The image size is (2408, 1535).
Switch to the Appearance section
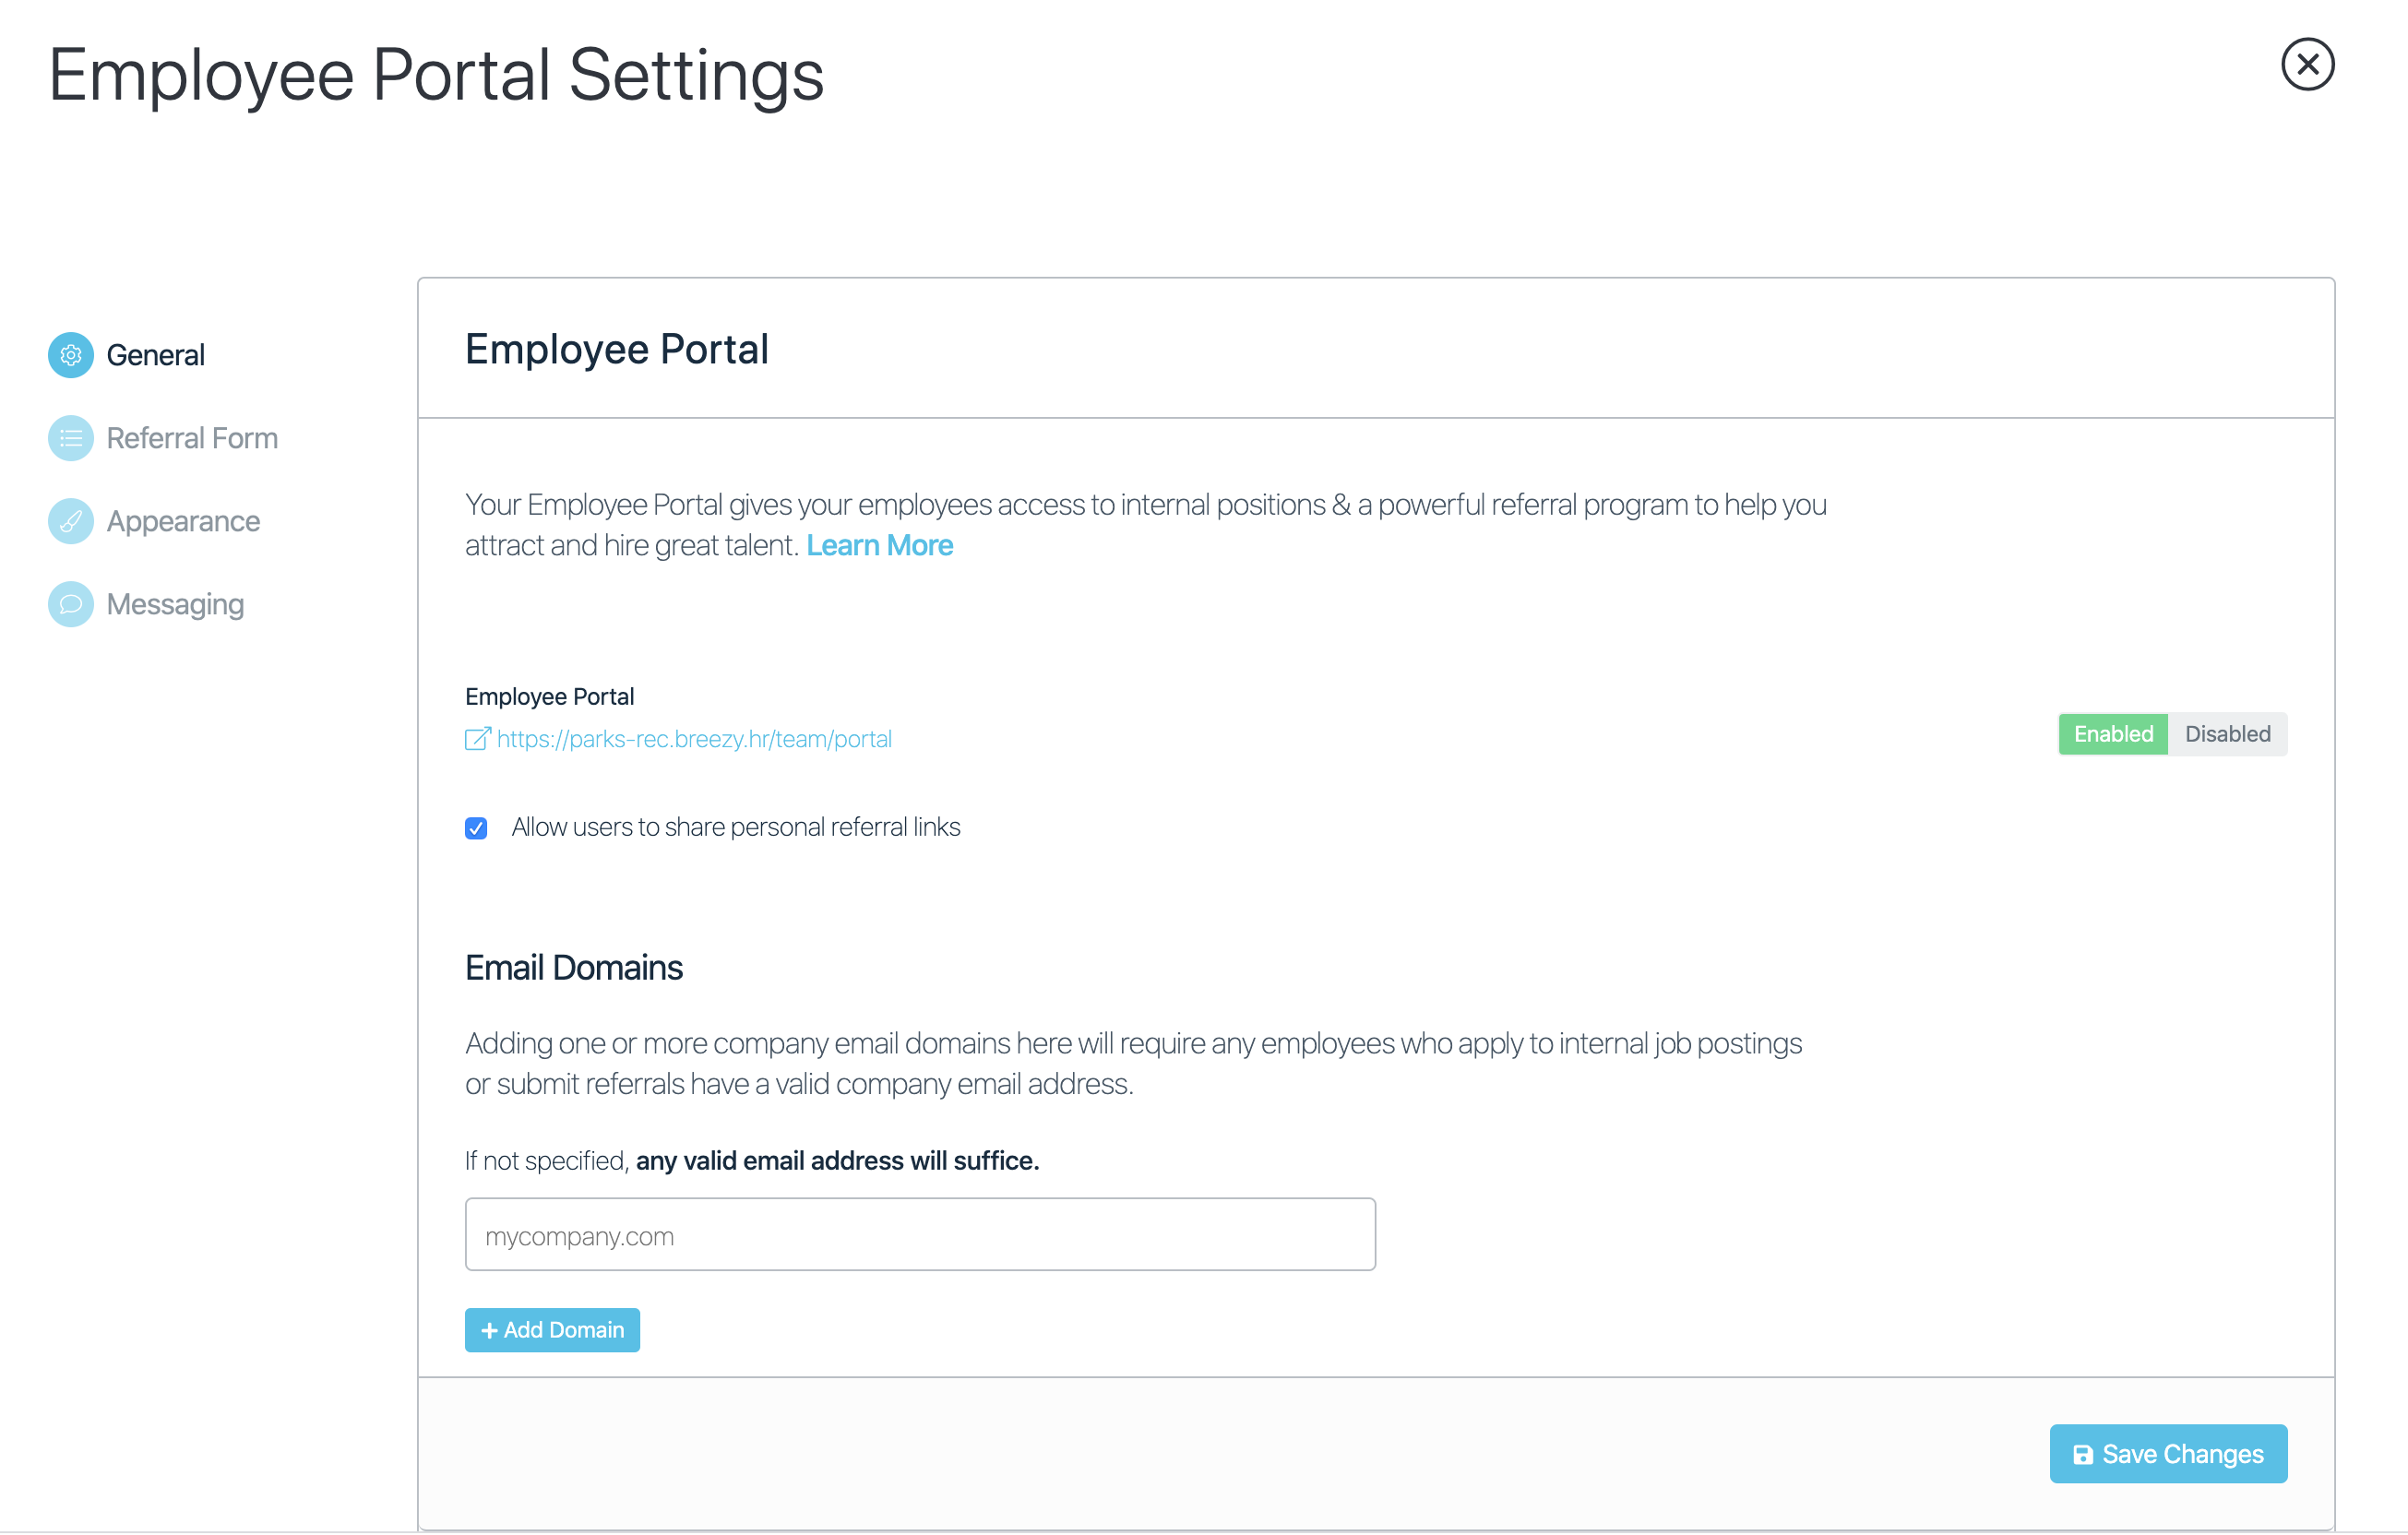(x=183, y=521)
